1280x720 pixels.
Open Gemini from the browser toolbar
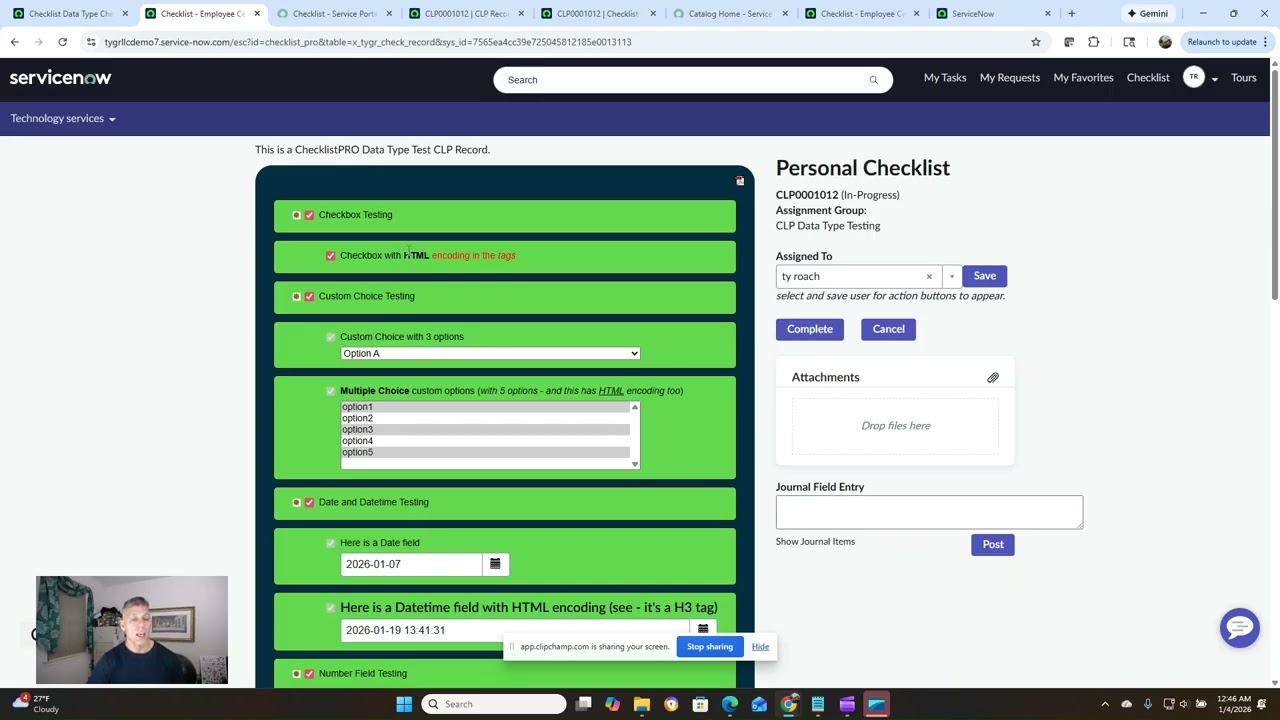pyautogui.click(x=1148, y=13)
